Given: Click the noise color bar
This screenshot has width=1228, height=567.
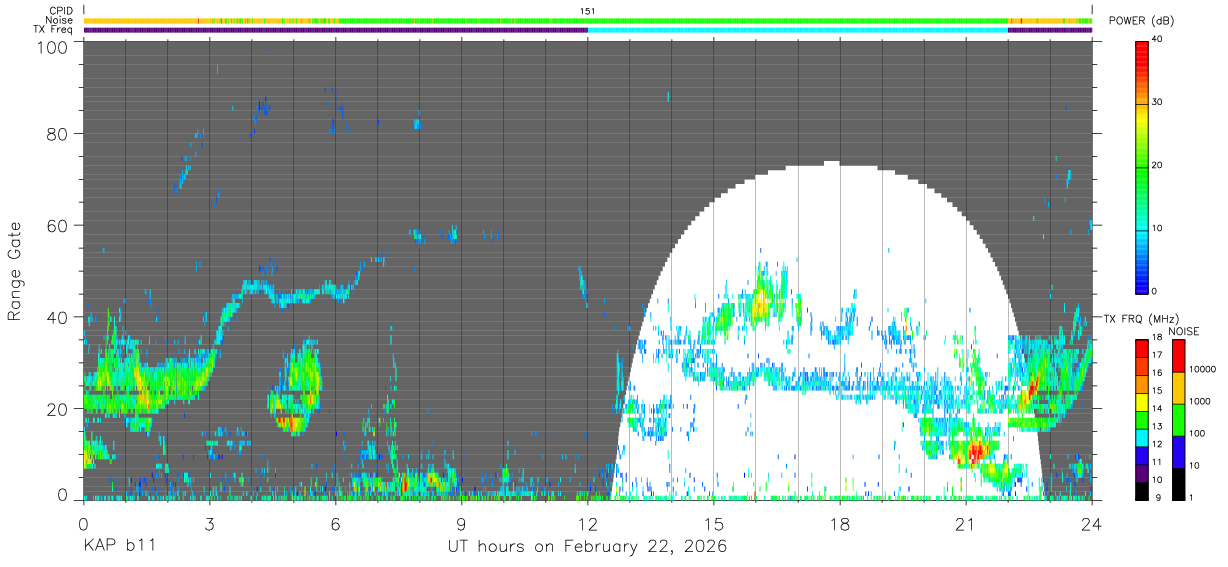Looking at the screenshot, I should pyautogui.click(x=1177, y=420).
